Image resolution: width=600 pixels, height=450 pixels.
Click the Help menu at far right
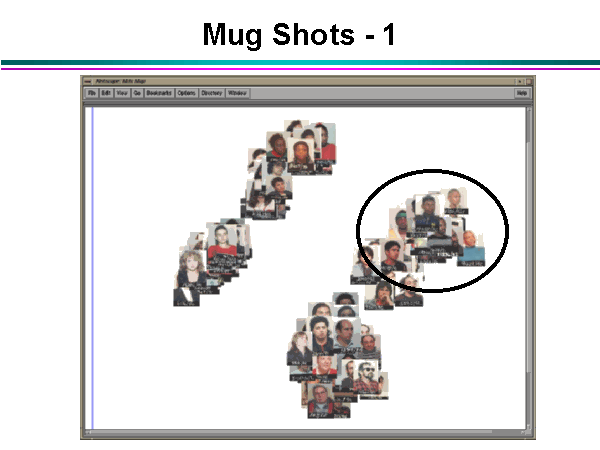point(521,93)
